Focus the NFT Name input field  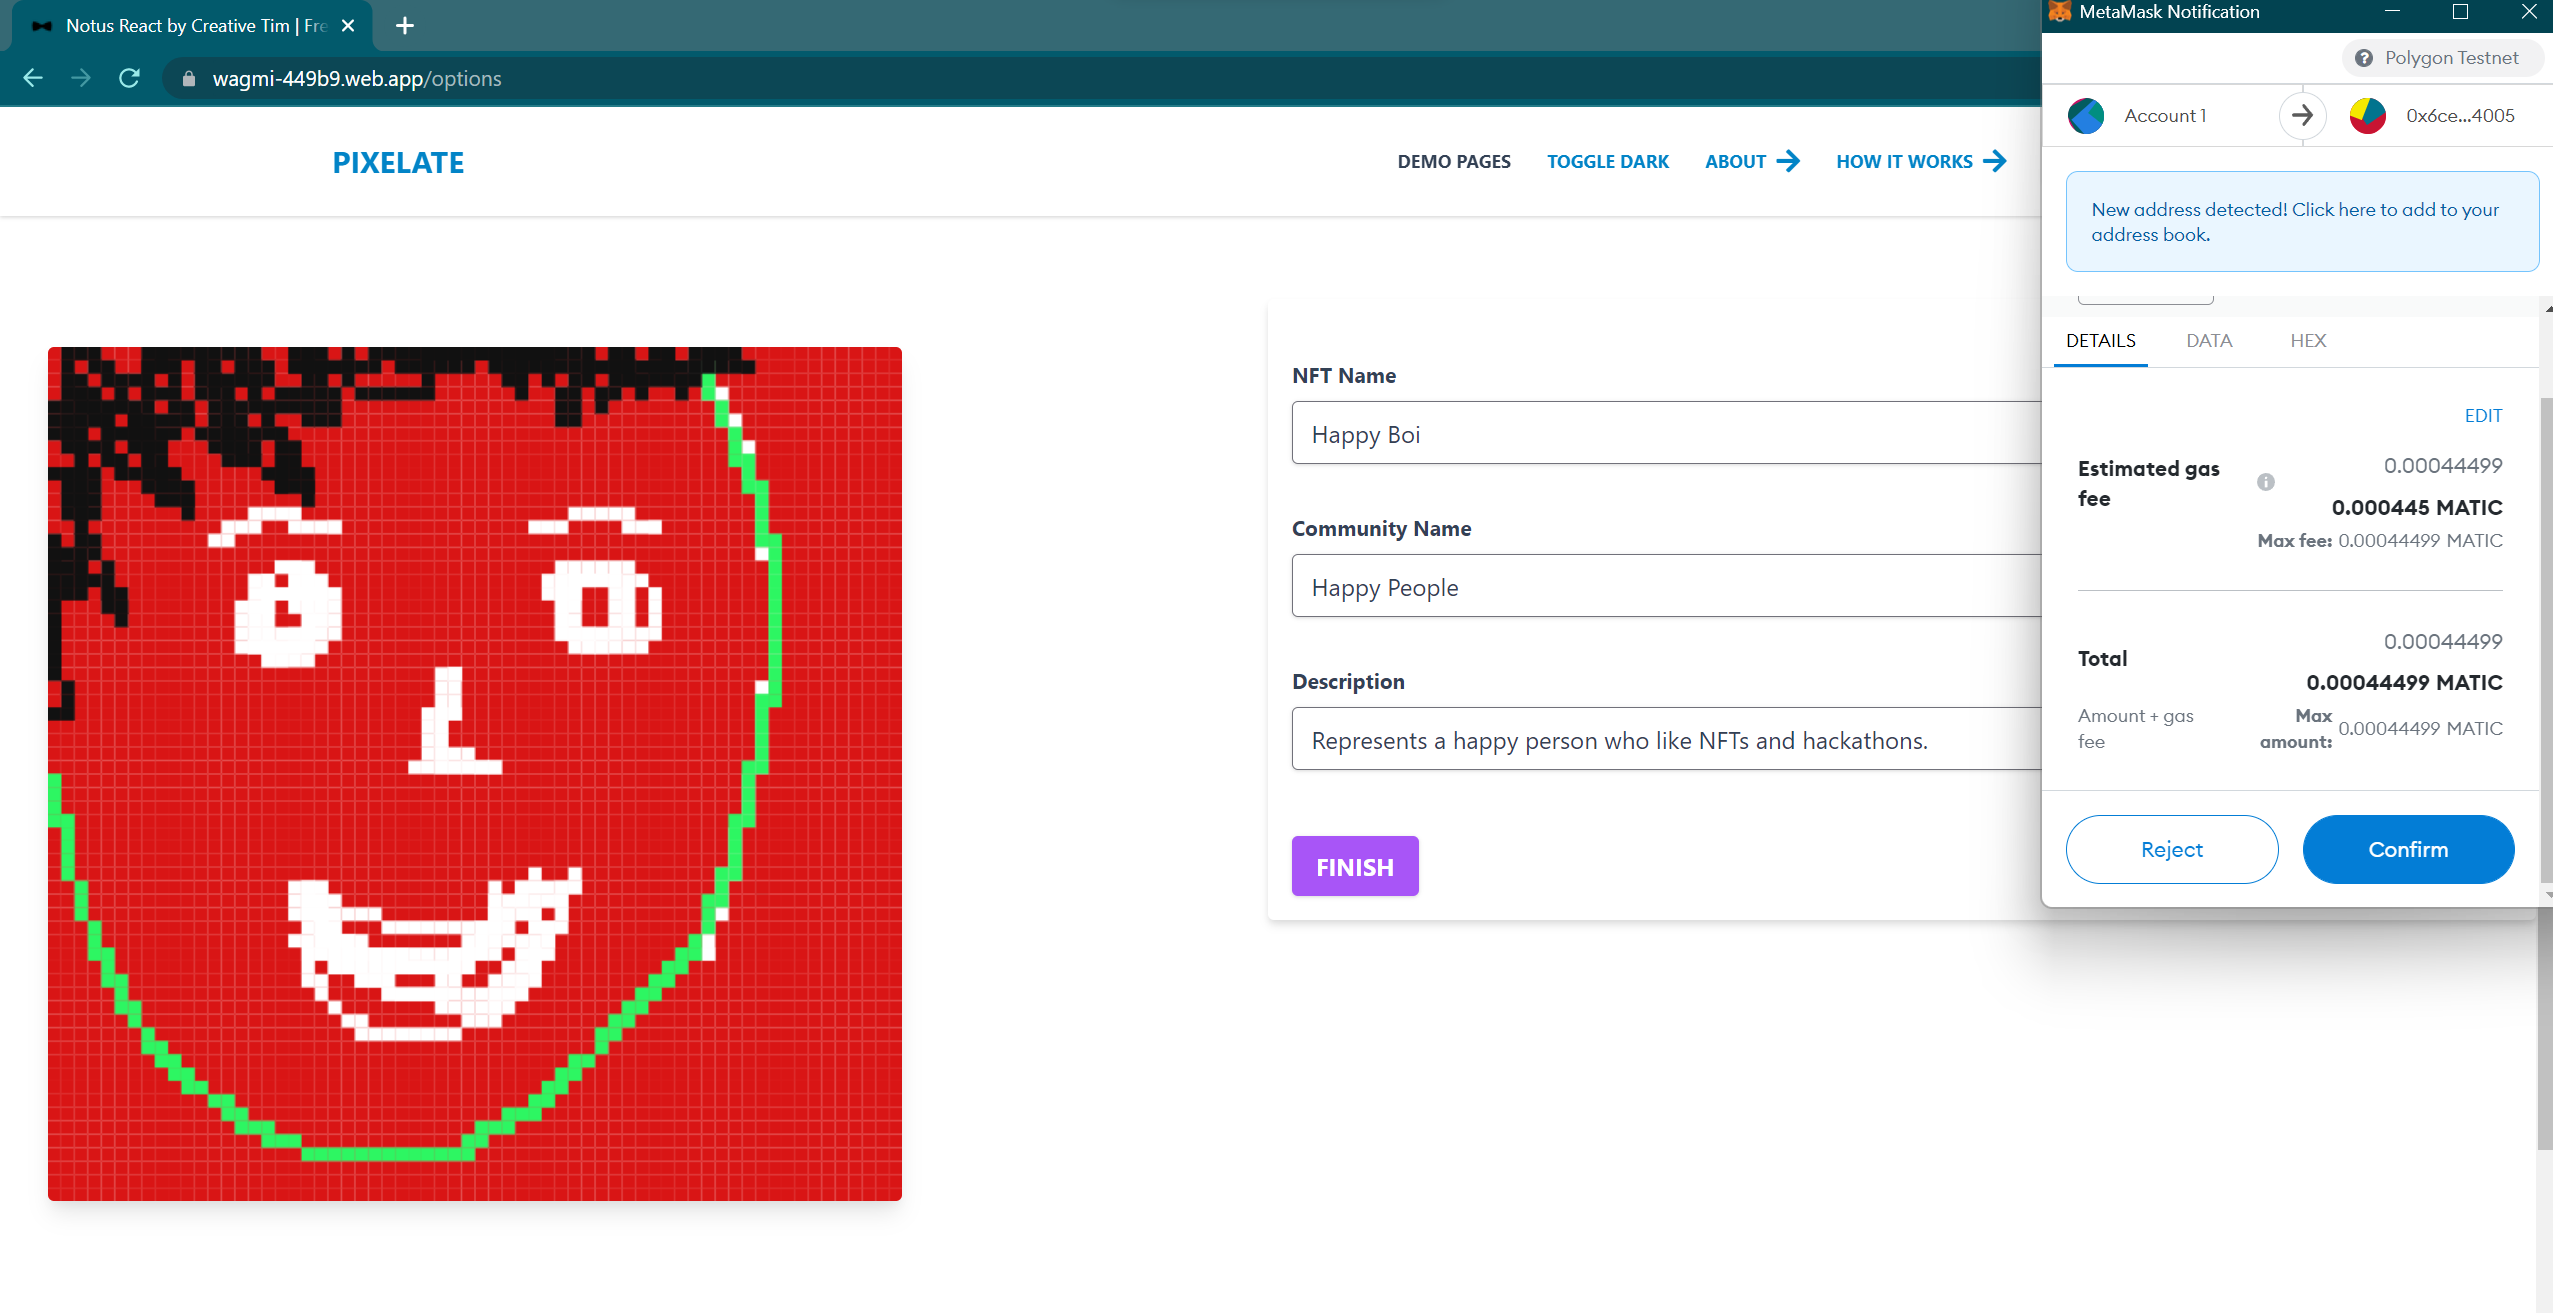tap(1666, 433)
